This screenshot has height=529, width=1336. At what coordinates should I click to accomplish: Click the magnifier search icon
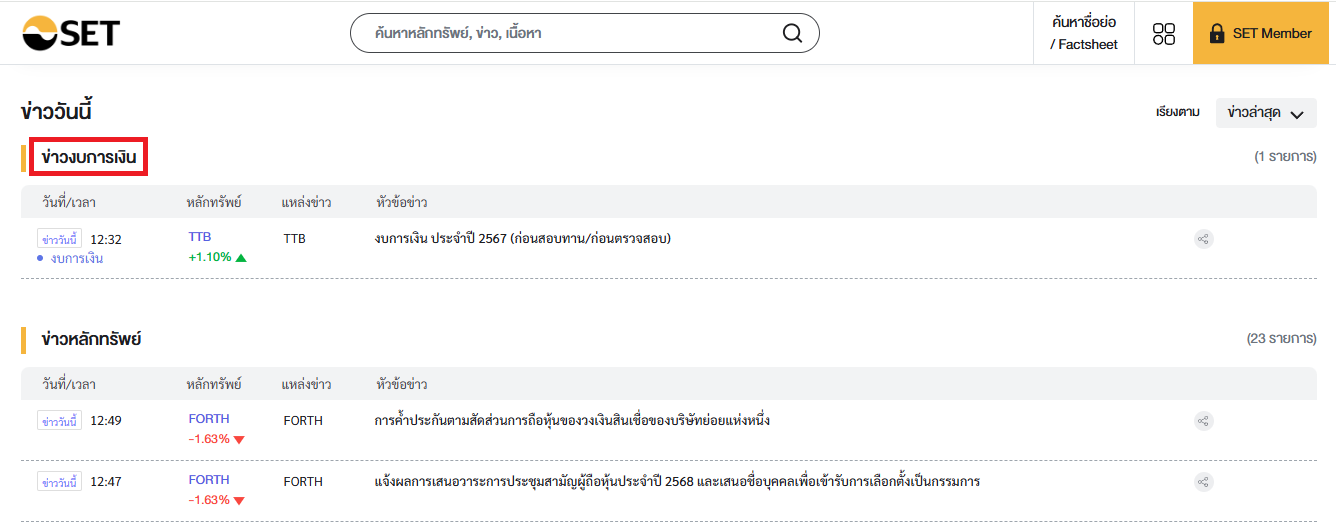(792, 33)
